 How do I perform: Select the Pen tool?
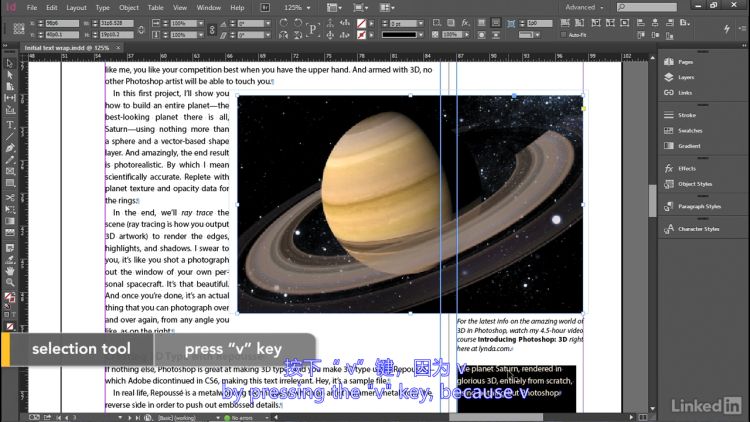pyautogui.click(x=10, y=148)
